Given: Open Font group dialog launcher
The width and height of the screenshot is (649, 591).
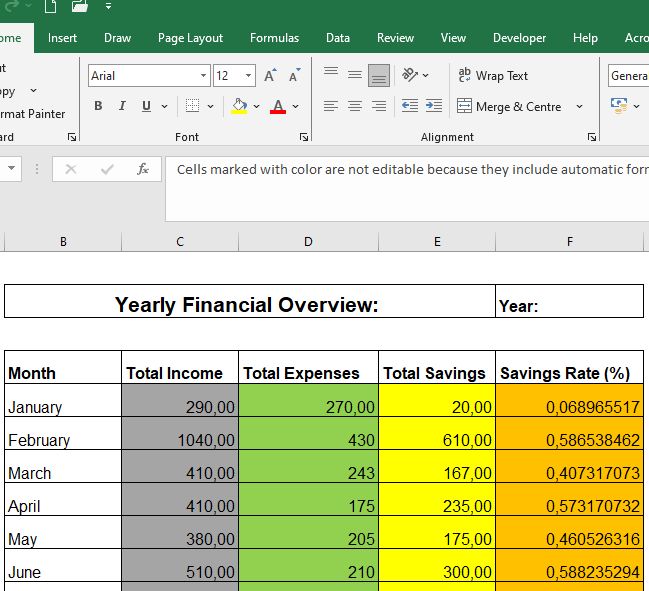Looking at the screenshot, I should click(x=304, y=137).
